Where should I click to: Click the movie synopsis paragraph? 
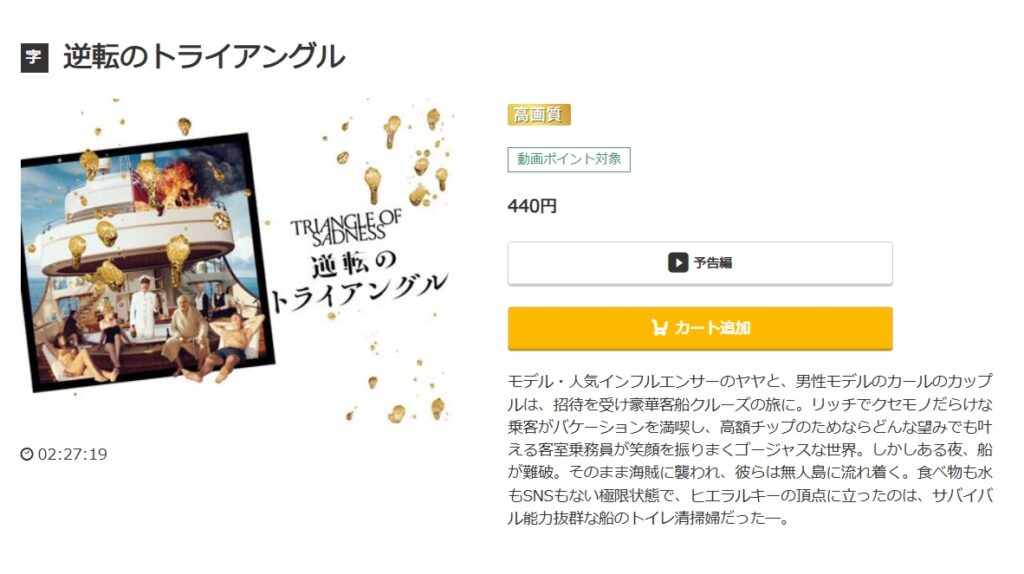750,449
